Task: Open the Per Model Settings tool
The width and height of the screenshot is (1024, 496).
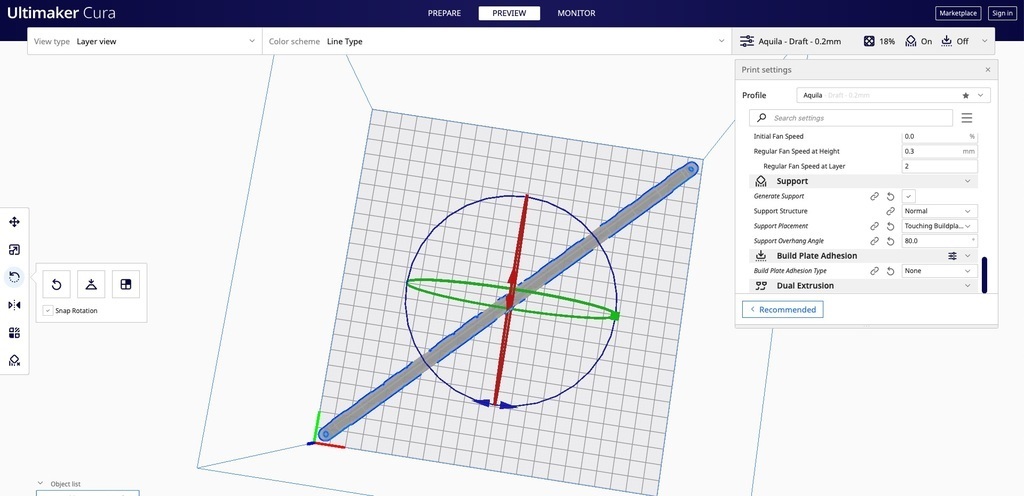Action: point(14,333)
